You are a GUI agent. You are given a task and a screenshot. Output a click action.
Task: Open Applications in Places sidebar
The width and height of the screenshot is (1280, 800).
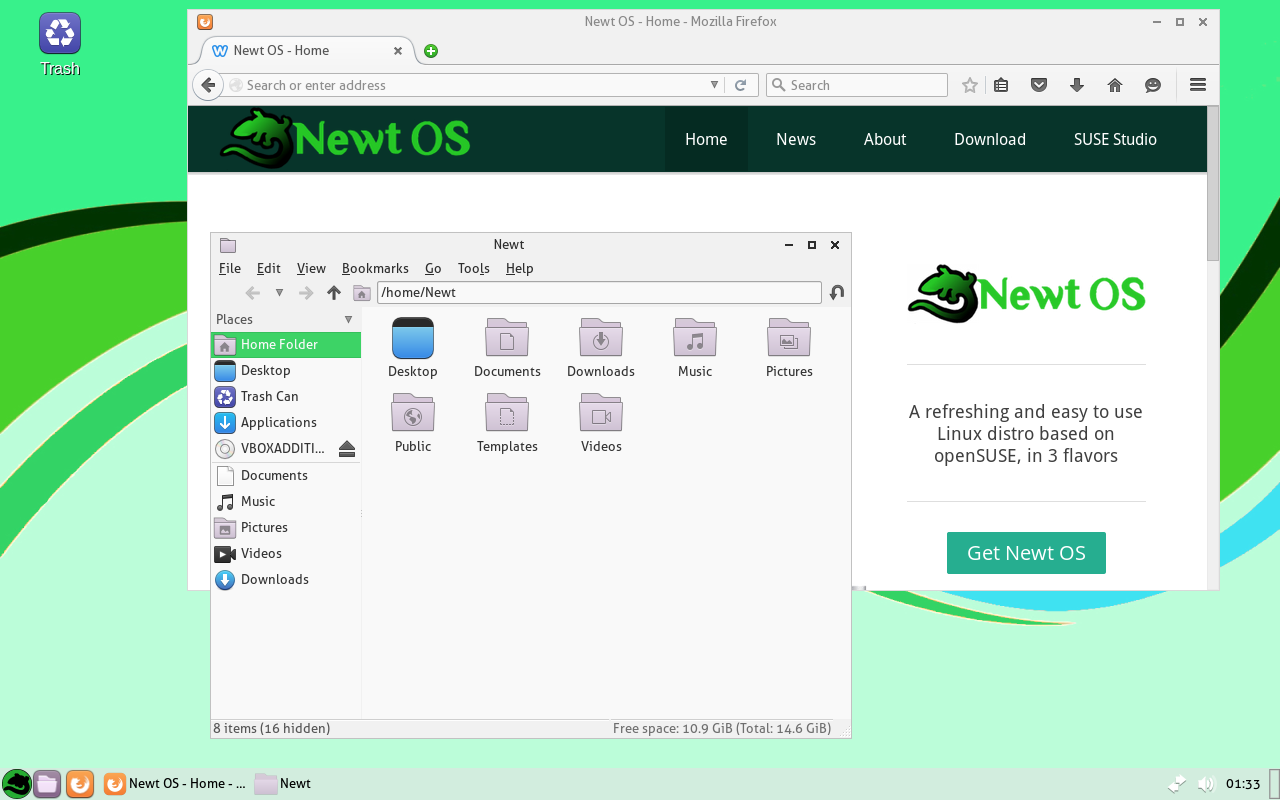point(286,422)
